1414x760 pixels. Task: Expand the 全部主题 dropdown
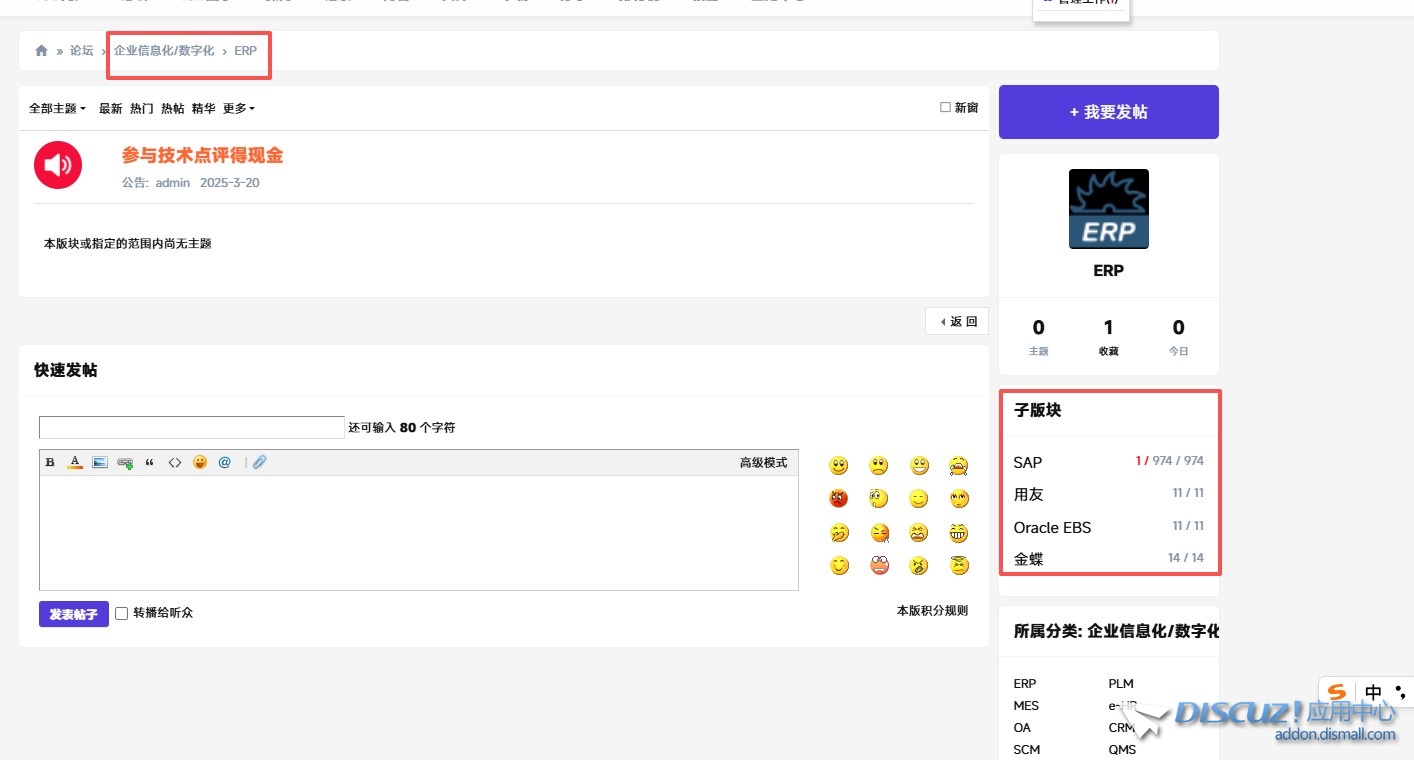tap(57, 109)
